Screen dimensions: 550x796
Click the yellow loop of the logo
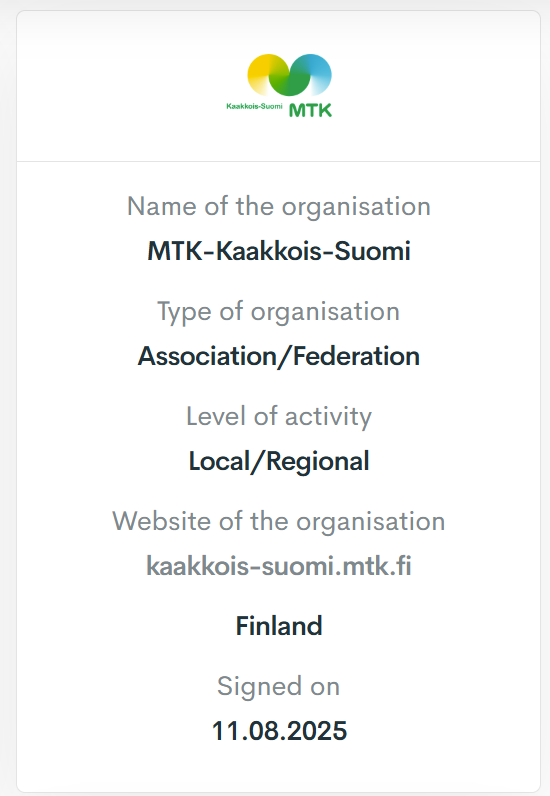(263, 75)
